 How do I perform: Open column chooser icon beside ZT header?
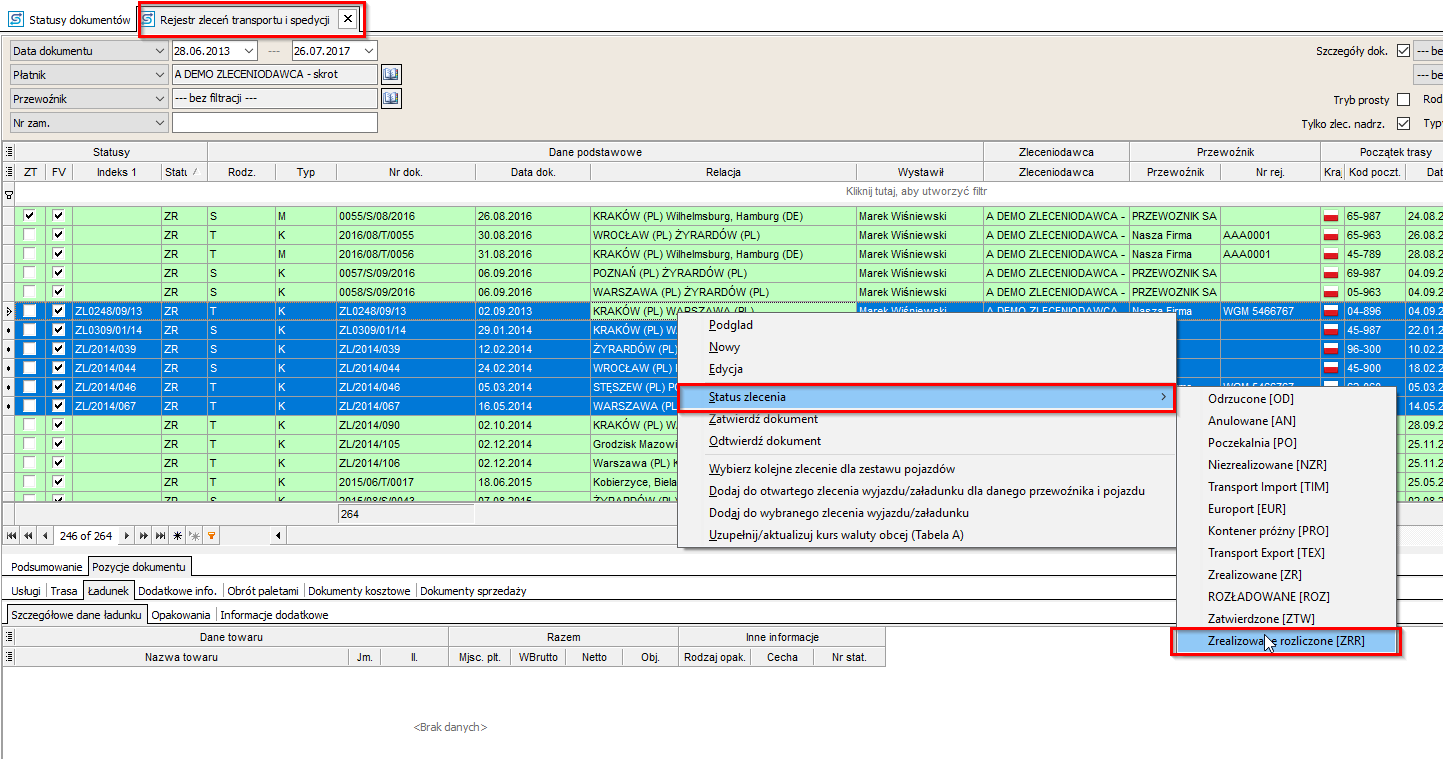[9, 172]
